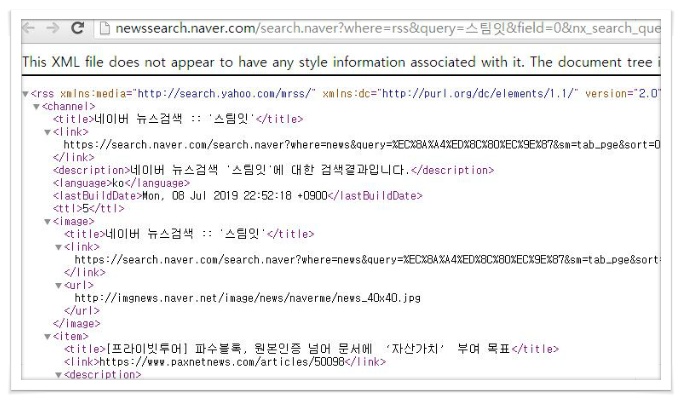Click the closing </image> tag
Image resolution: width=682 pixels, height=400 pixels.
click(77, 324)
